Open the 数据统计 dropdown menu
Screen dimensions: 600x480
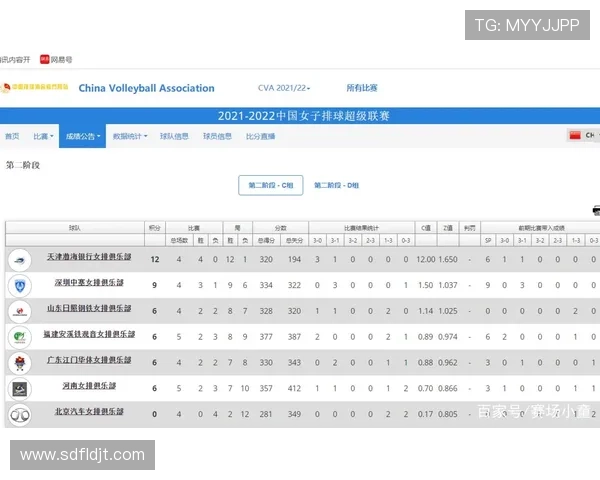[129, 136]
